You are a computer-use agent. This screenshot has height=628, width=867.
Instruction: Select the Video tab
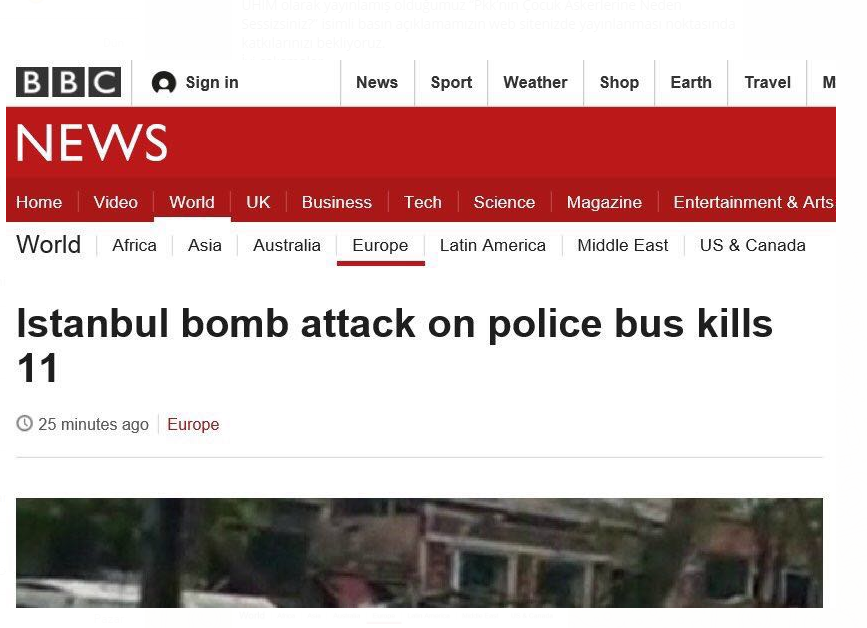coord(116,202)
